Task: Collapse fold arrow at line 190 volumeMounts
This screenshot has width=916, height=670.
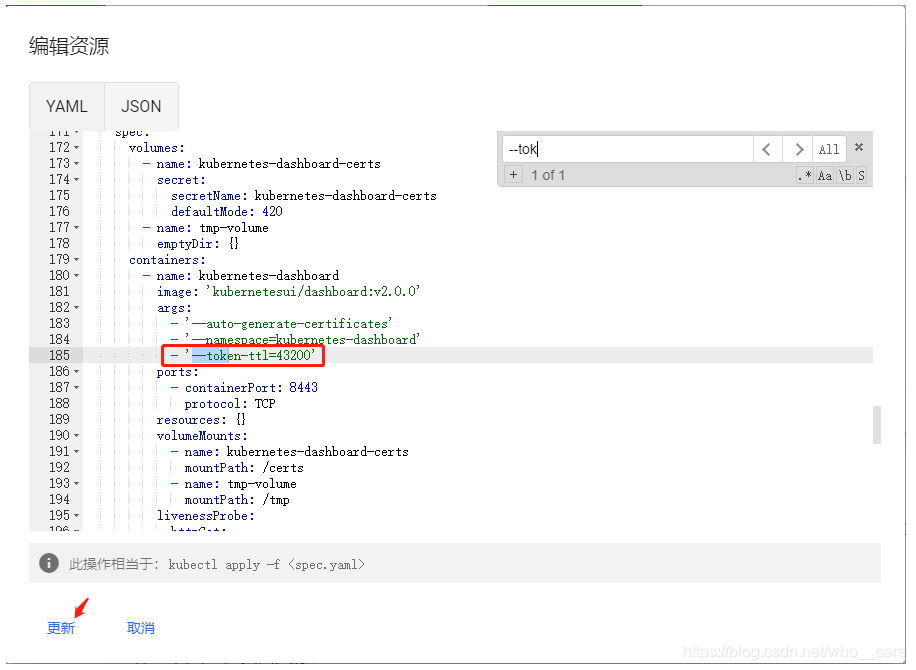Action: click(77, 436)
